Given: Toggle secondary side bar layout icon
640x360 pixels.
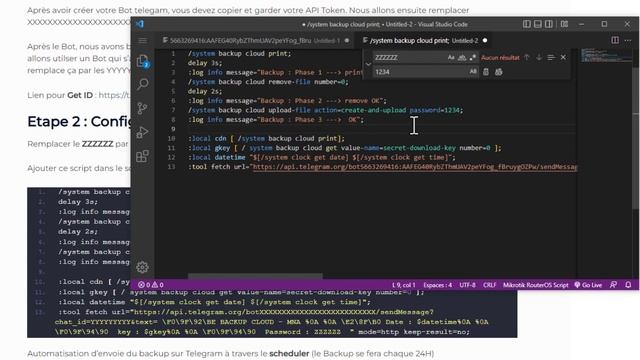Looking at the screenshot, I should (549, 24).
